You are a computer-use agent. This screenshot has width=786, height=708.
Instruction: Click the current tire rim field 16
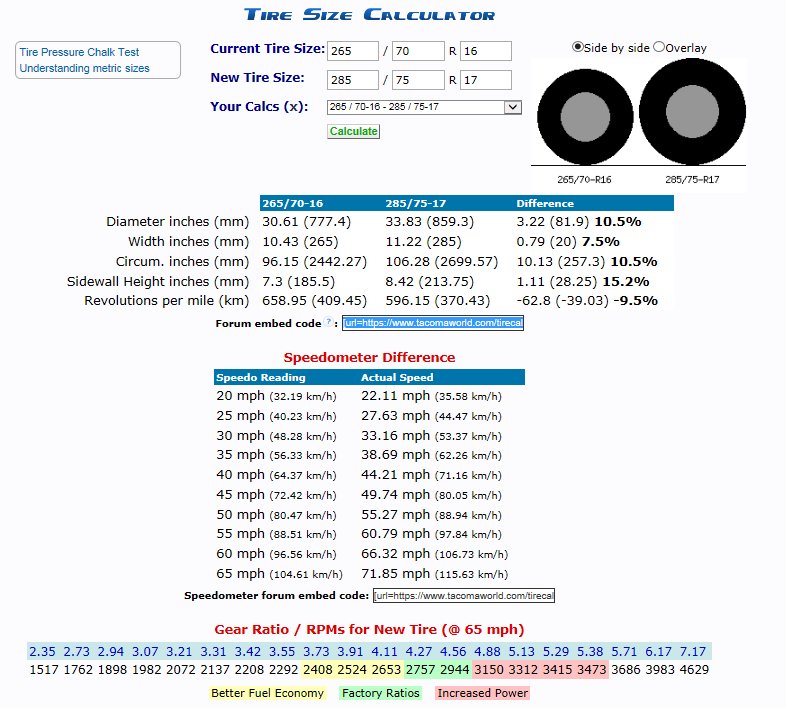[x=486, y=51]
